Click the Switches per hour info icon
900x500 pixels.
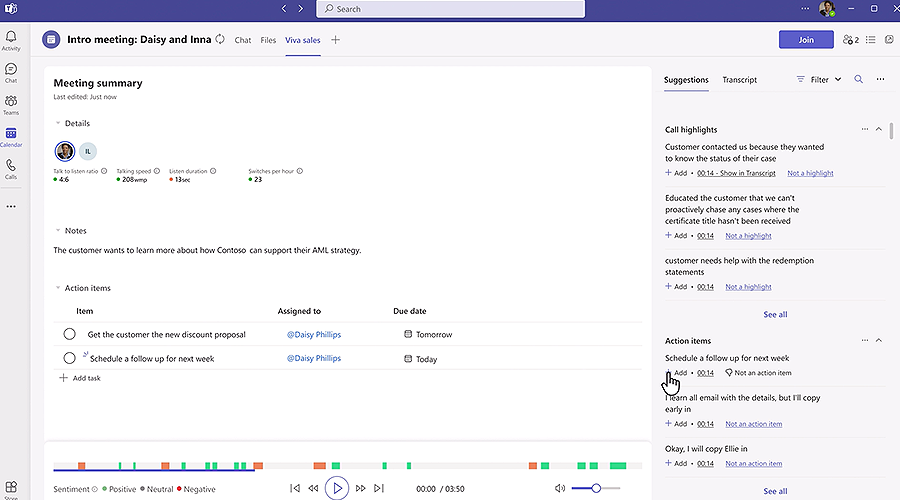pos(300,171)
